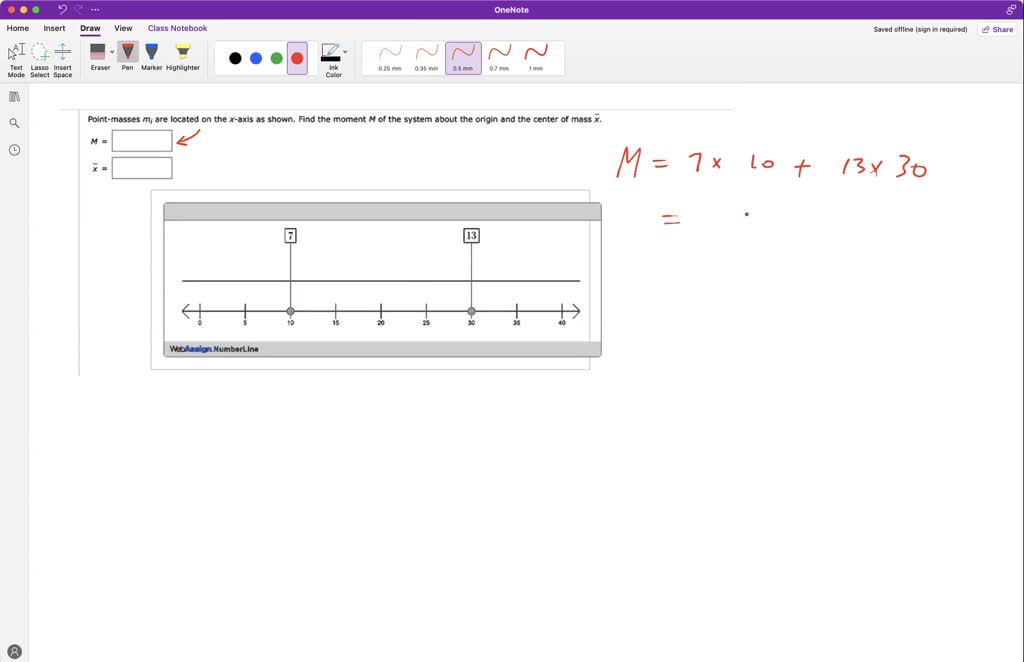The height and width of the screenshot is (662, 1024).
Task: Open the Class Notebook tab
Action: 177,28
